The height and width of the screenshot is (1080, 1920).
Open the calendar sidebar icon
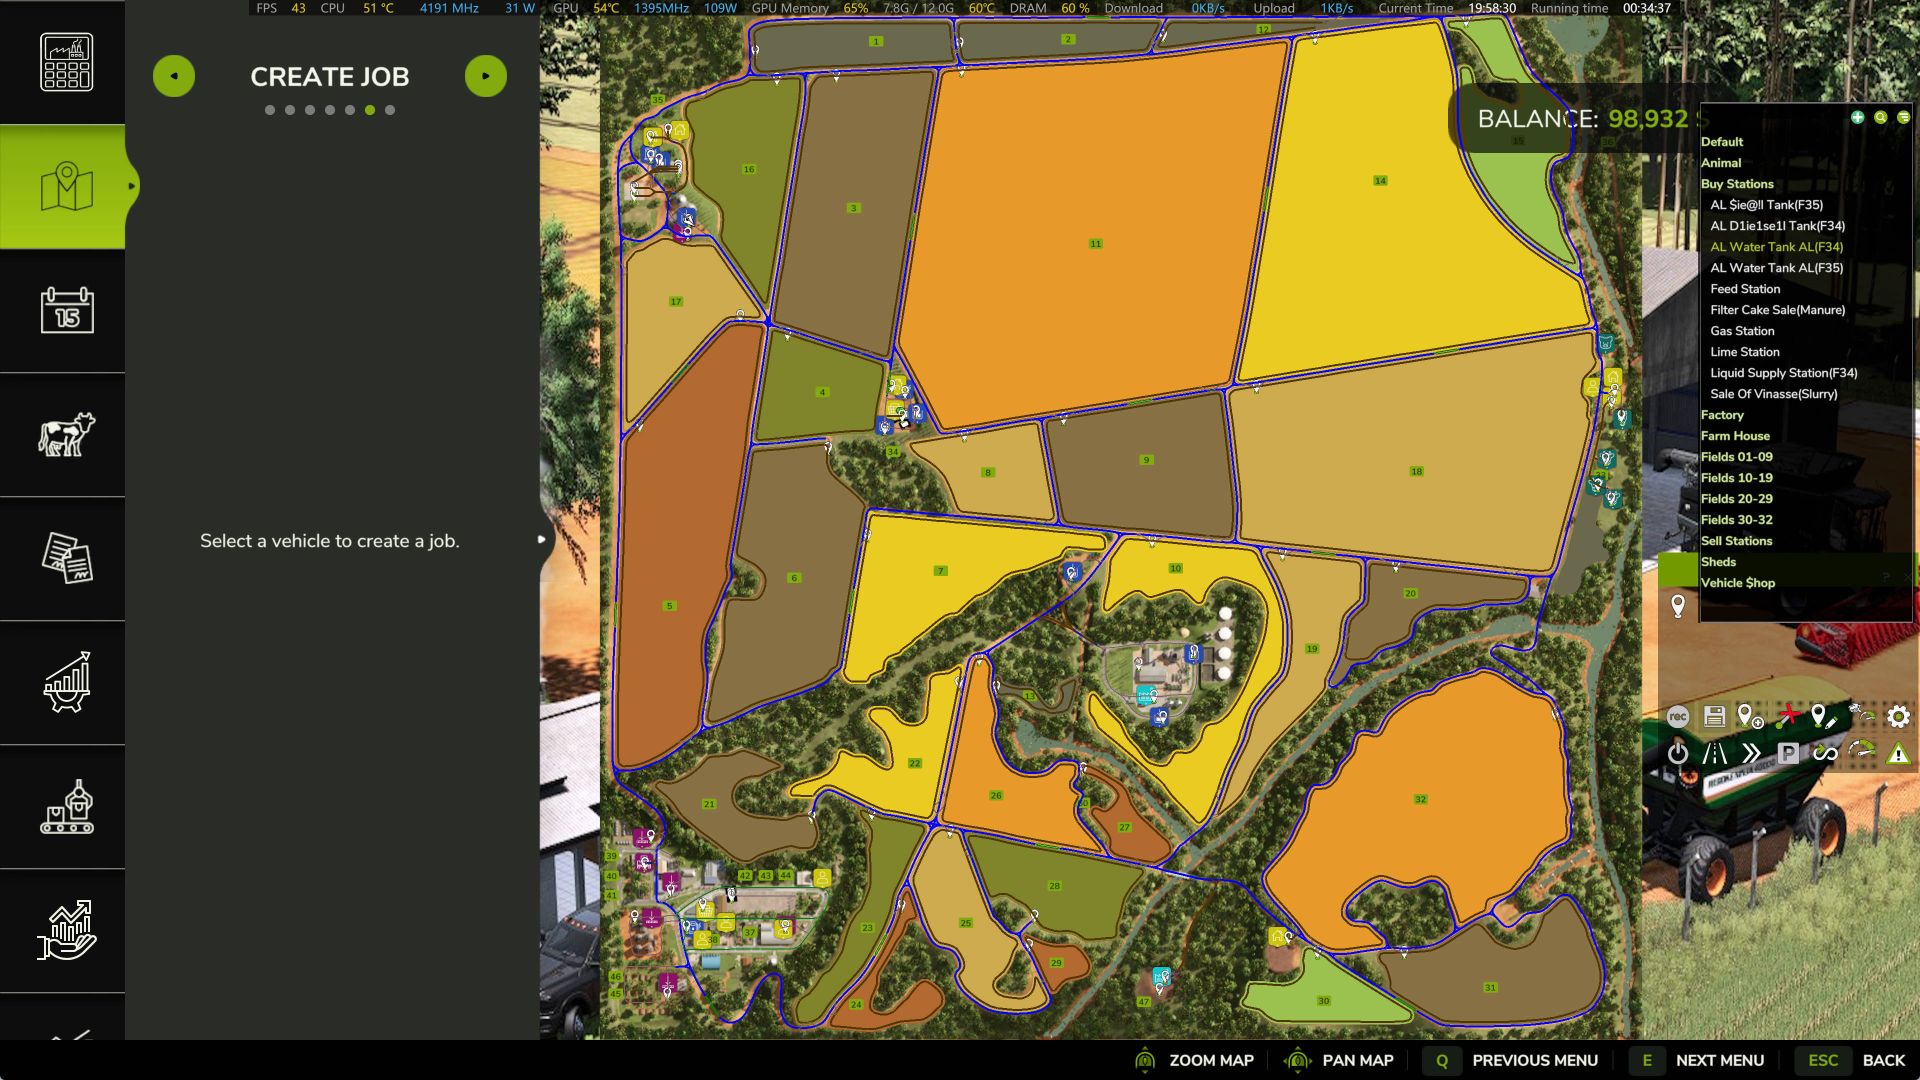(x=66, y=310)
